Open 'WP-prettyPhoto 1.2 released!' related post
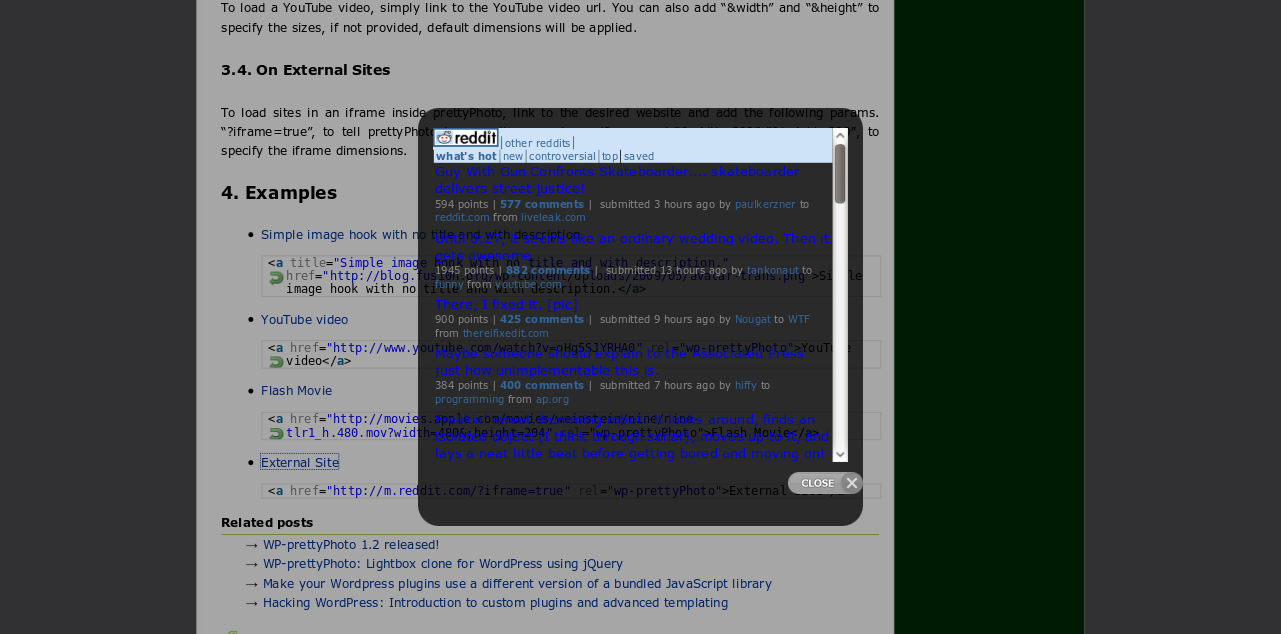Viewport: 1281px width, 634px height. 351,545
